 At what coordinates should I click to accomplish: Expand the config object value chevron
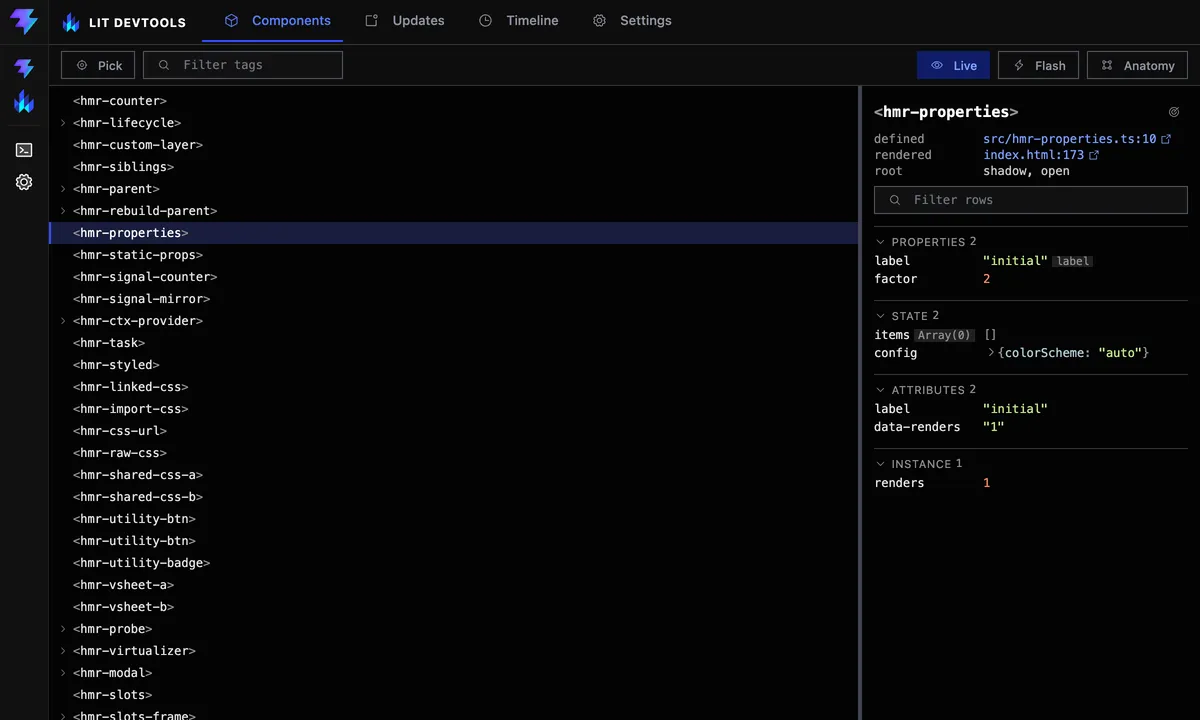[992, 353]
